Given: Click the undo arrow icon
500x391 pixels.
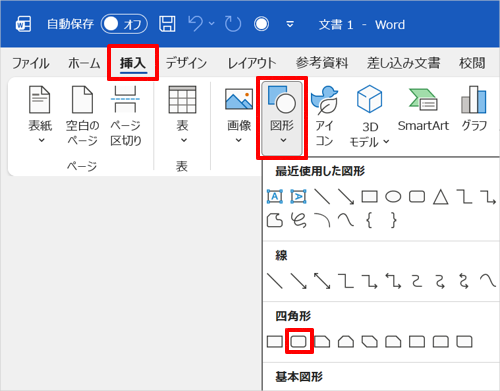Looking at the screenshot, I should 195,24.
